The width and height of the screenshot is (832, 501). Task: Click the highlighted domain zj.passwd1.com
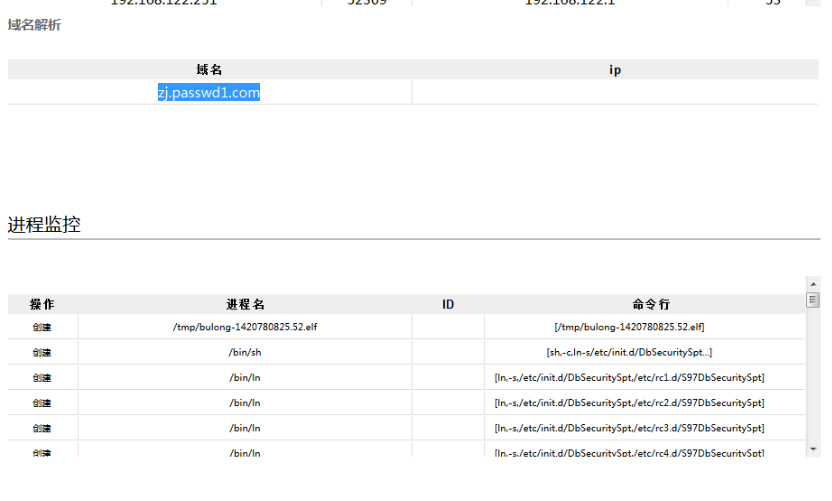[x=209, y=92]
